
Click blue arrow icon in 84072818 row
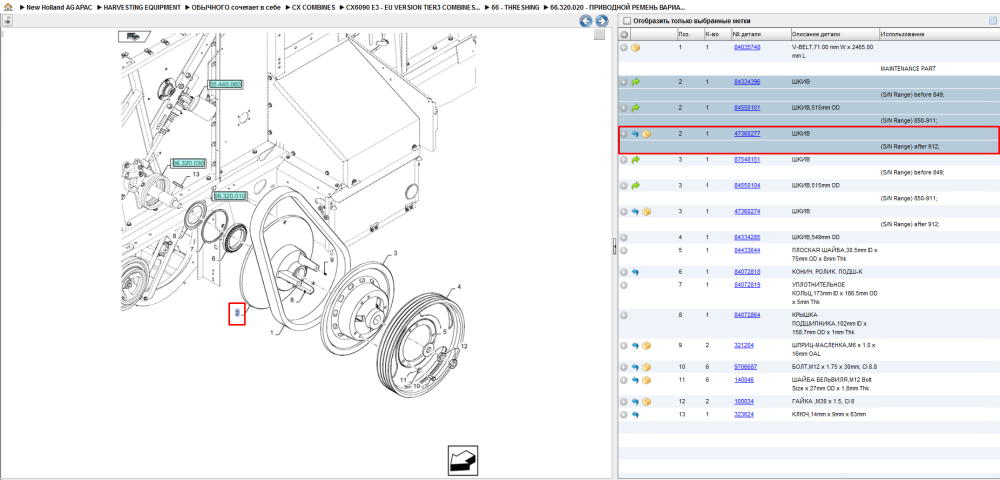[x=635, y=272]
